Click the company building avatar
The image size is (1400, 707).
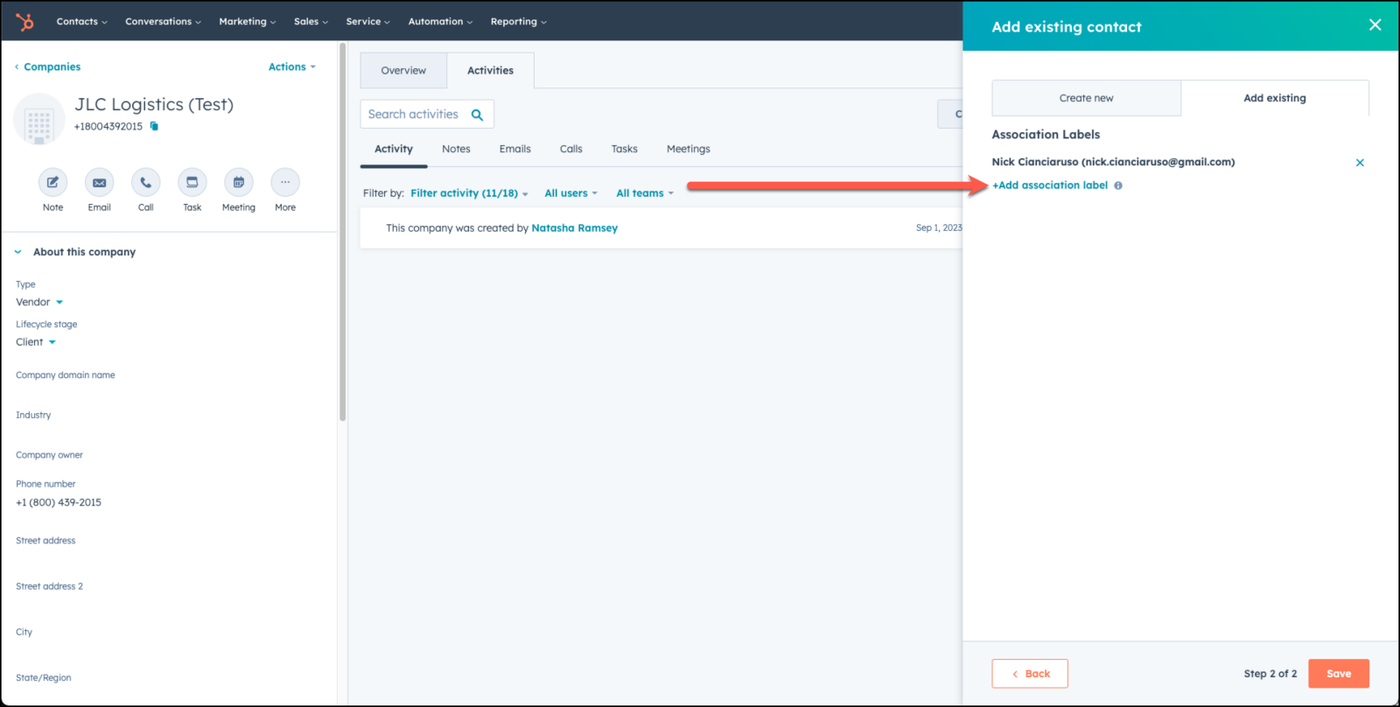pyautogui.click(x=39, y=120)
